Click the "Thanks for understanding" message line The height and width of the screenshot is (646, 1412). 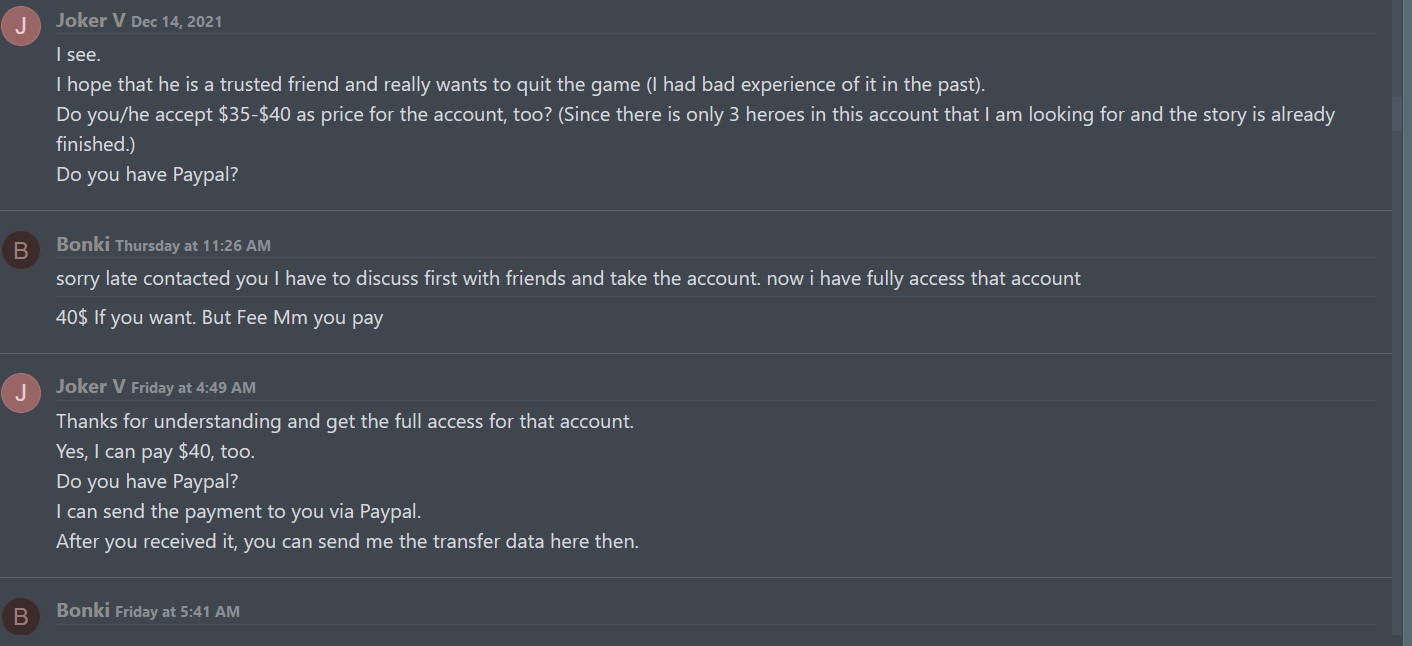[x=344, y=421]
